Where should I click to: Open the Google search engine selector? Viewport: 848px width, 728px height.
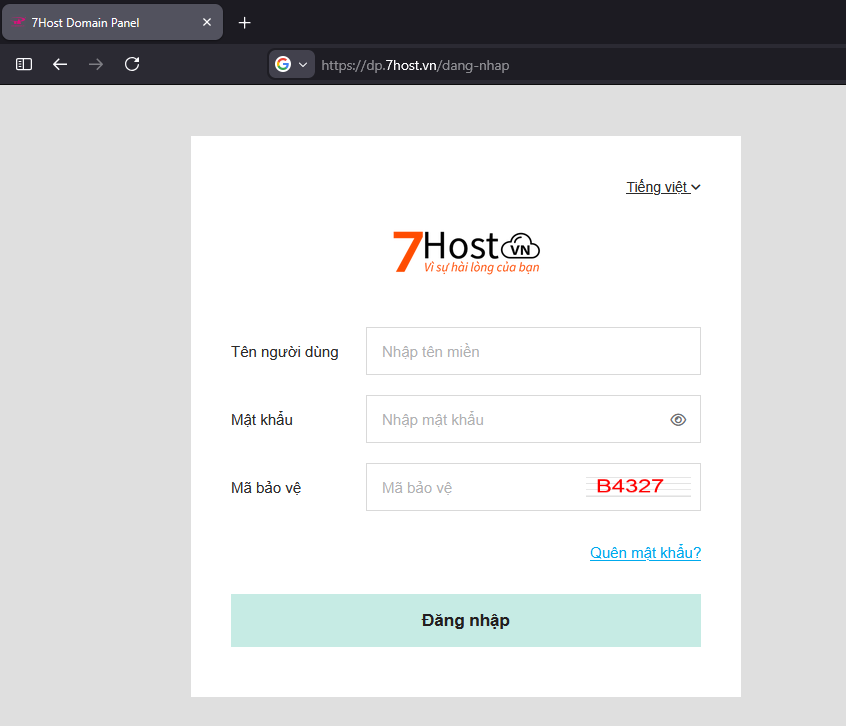291,64
